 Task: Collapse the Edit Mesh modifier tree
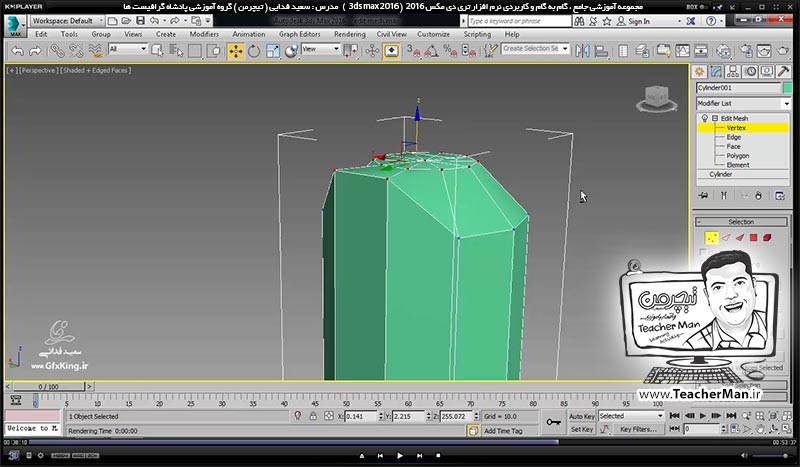(715, 118)
